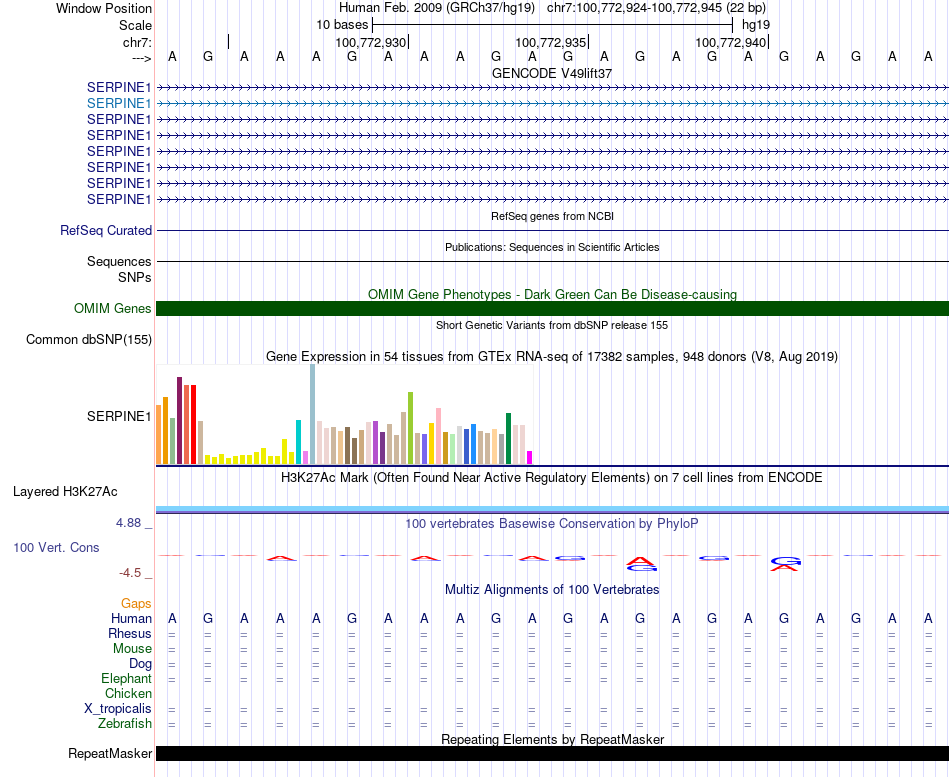Click the RepeatMasker track label
The height and width of the screenshot is (777, 950).
110,753
